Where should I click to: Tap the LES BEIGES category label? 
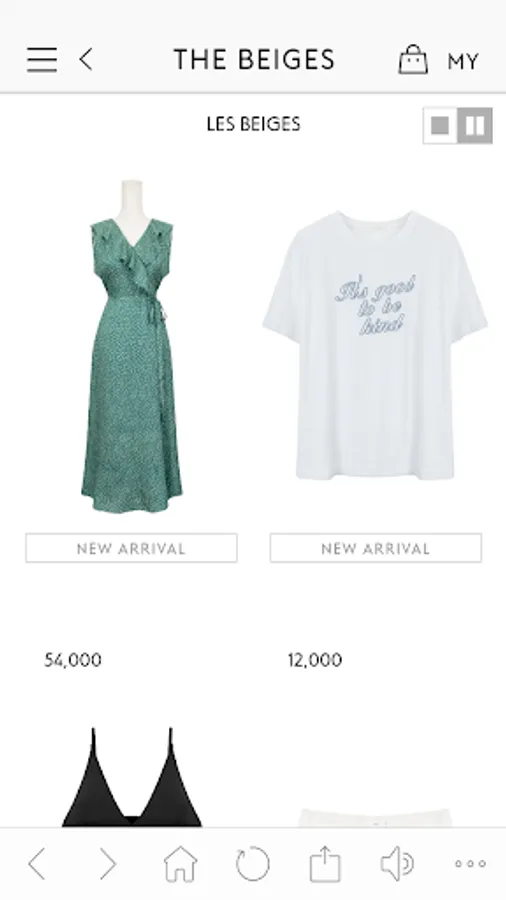(x=254, y=124)
